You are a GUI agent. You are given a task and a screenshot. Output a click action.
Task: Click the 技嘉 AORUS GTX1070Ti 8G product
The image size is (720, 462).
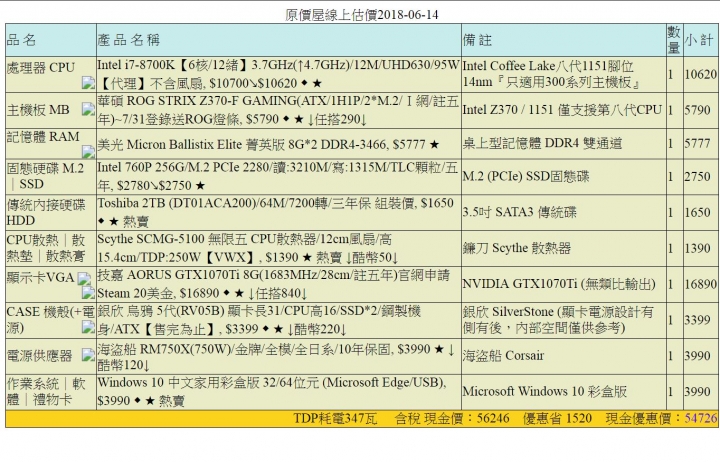coord(274,284)
